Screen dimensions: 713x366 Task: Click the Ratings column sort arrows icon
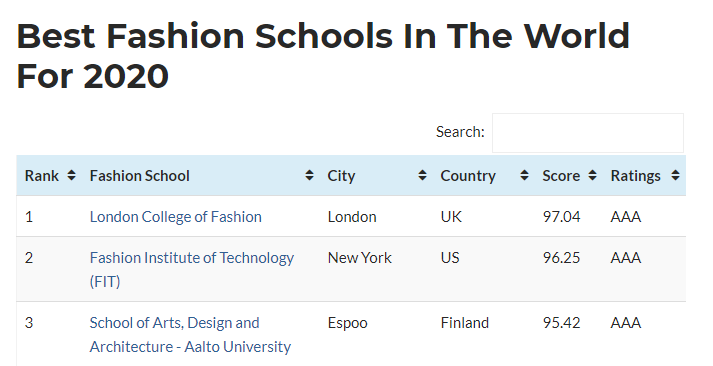click(675, 175)
